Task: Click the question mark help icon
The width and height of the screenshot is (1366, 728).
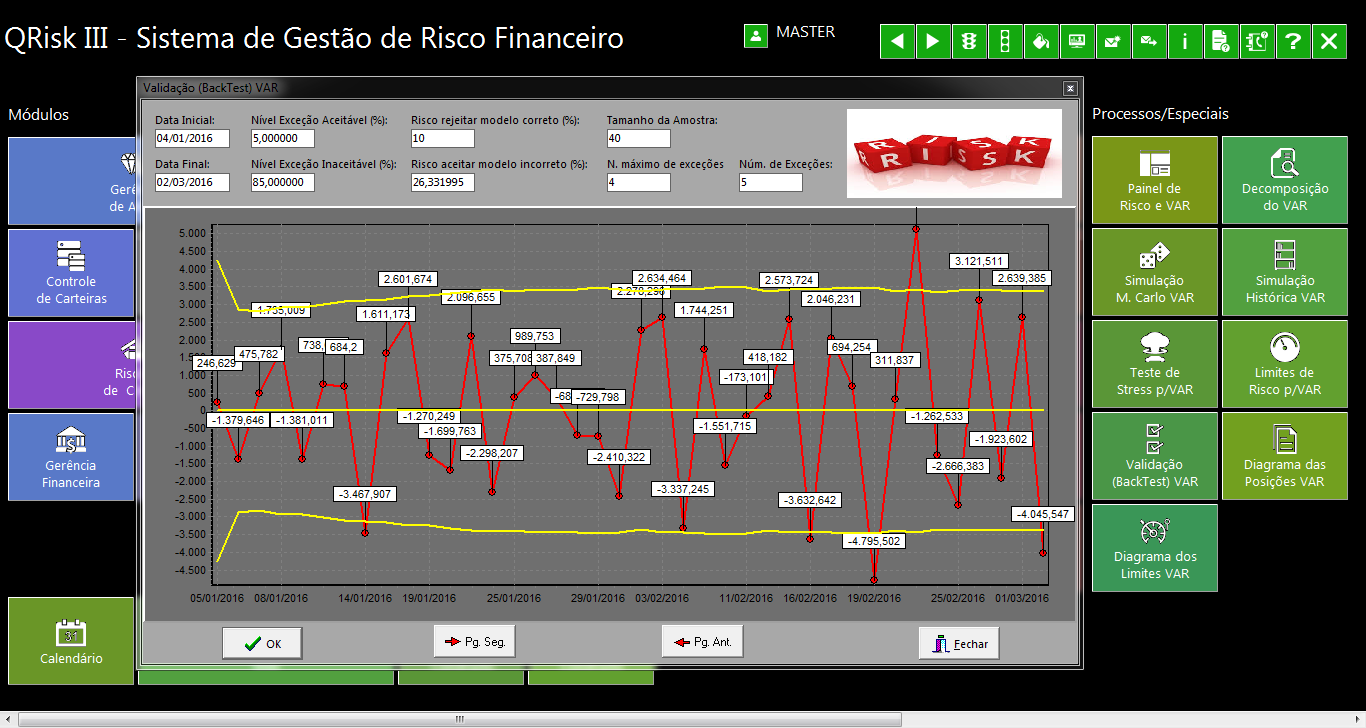Action: click(x=1293, y=41)
